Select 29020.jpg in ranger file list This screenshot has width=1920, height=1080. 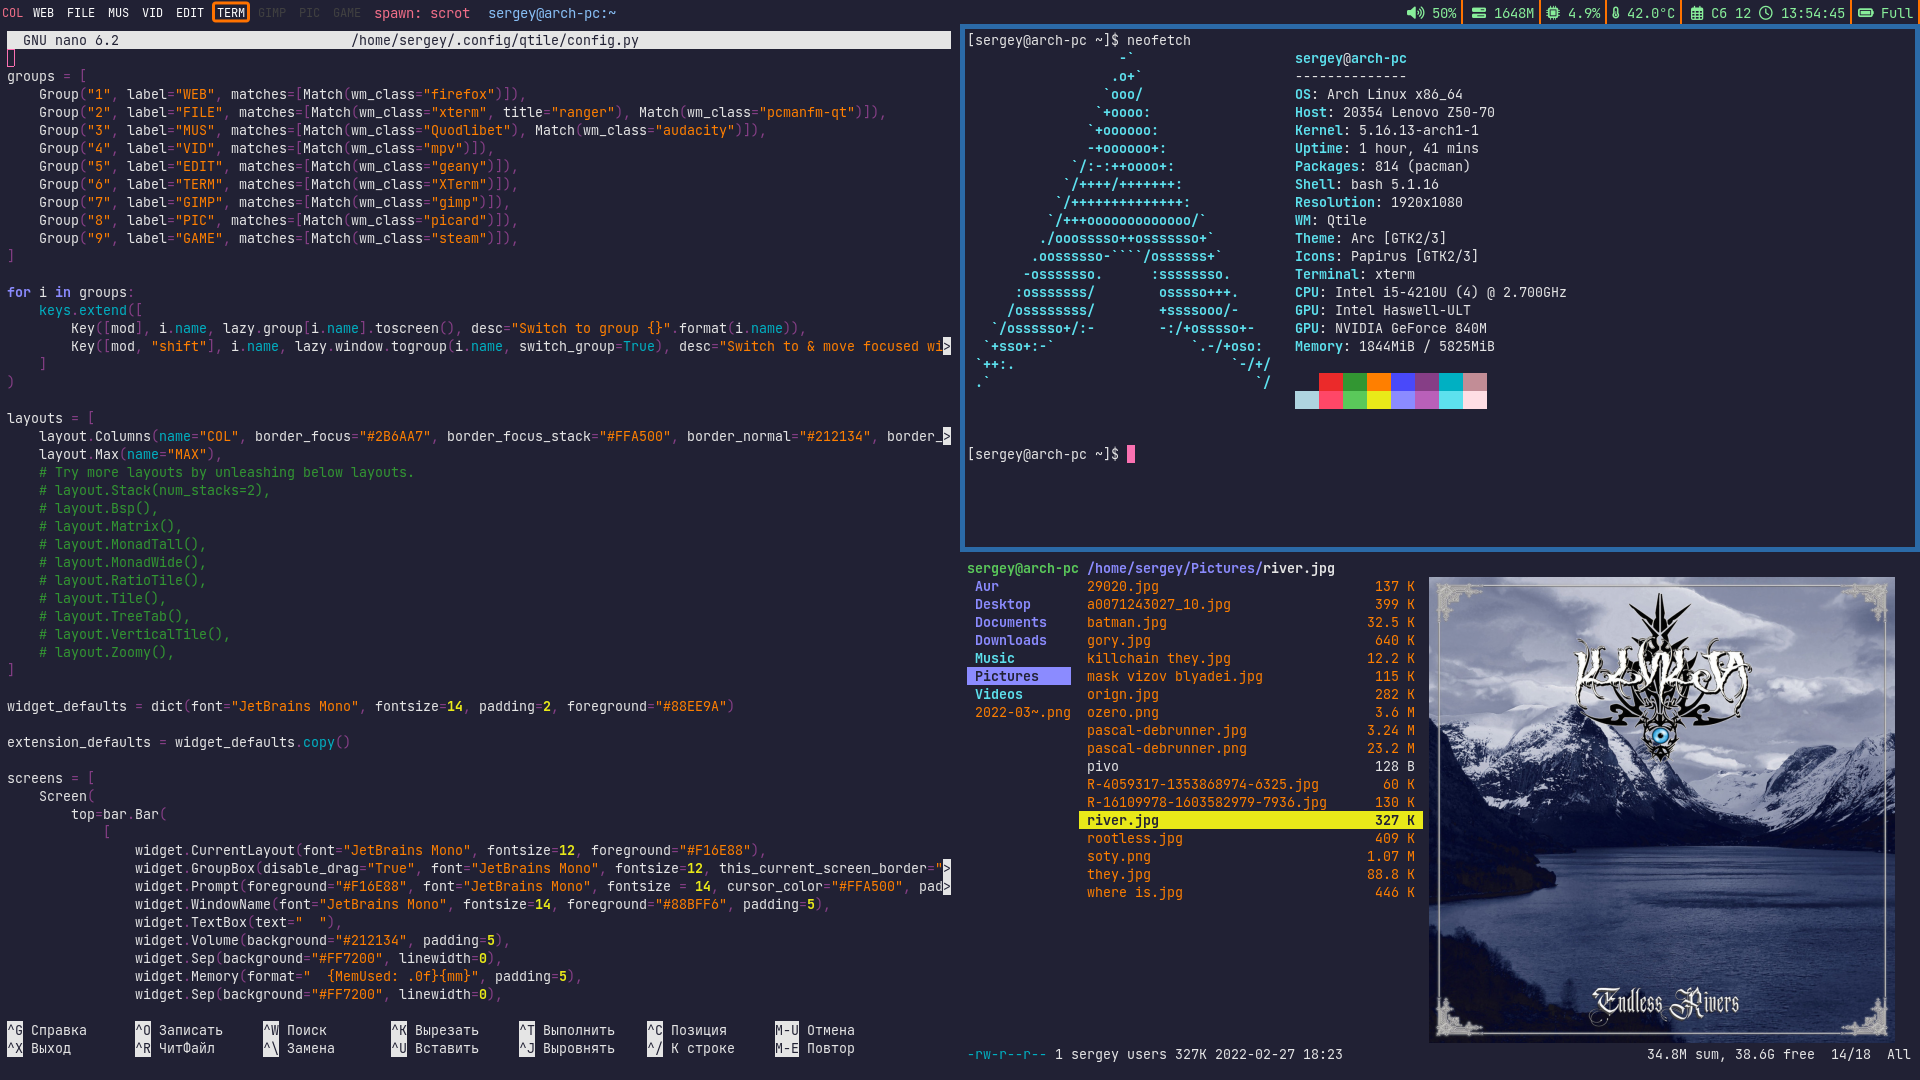pos(1251,586)
